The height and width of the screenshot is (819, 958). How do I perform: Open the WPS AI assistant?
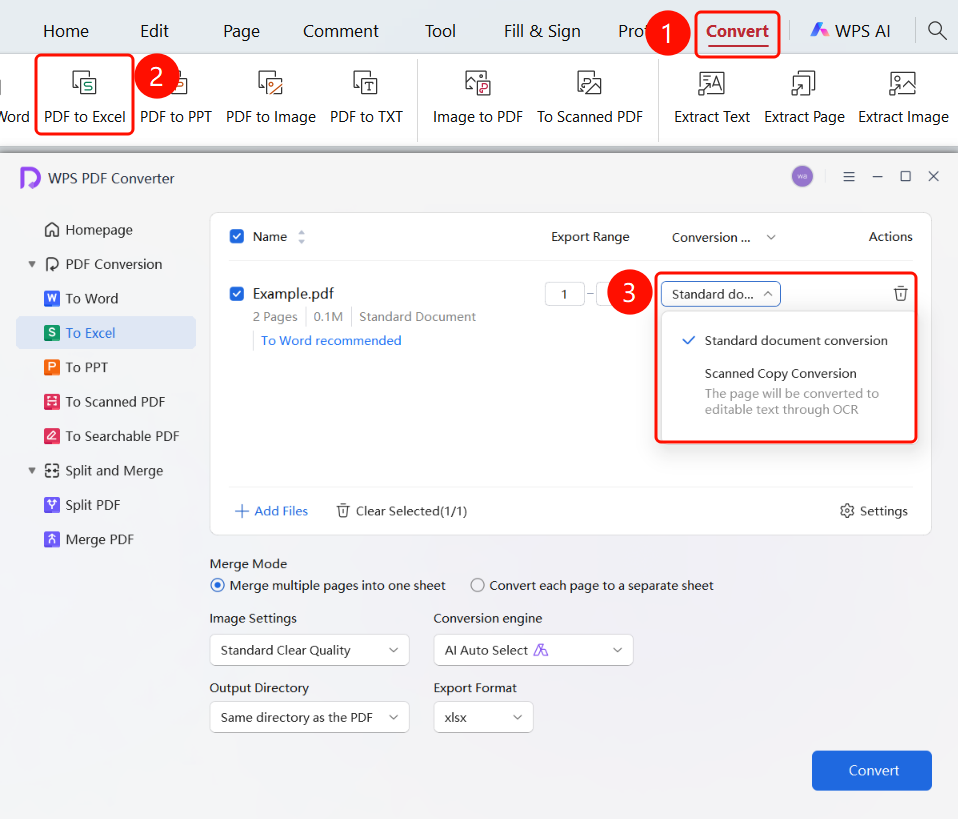click(850, 31)
